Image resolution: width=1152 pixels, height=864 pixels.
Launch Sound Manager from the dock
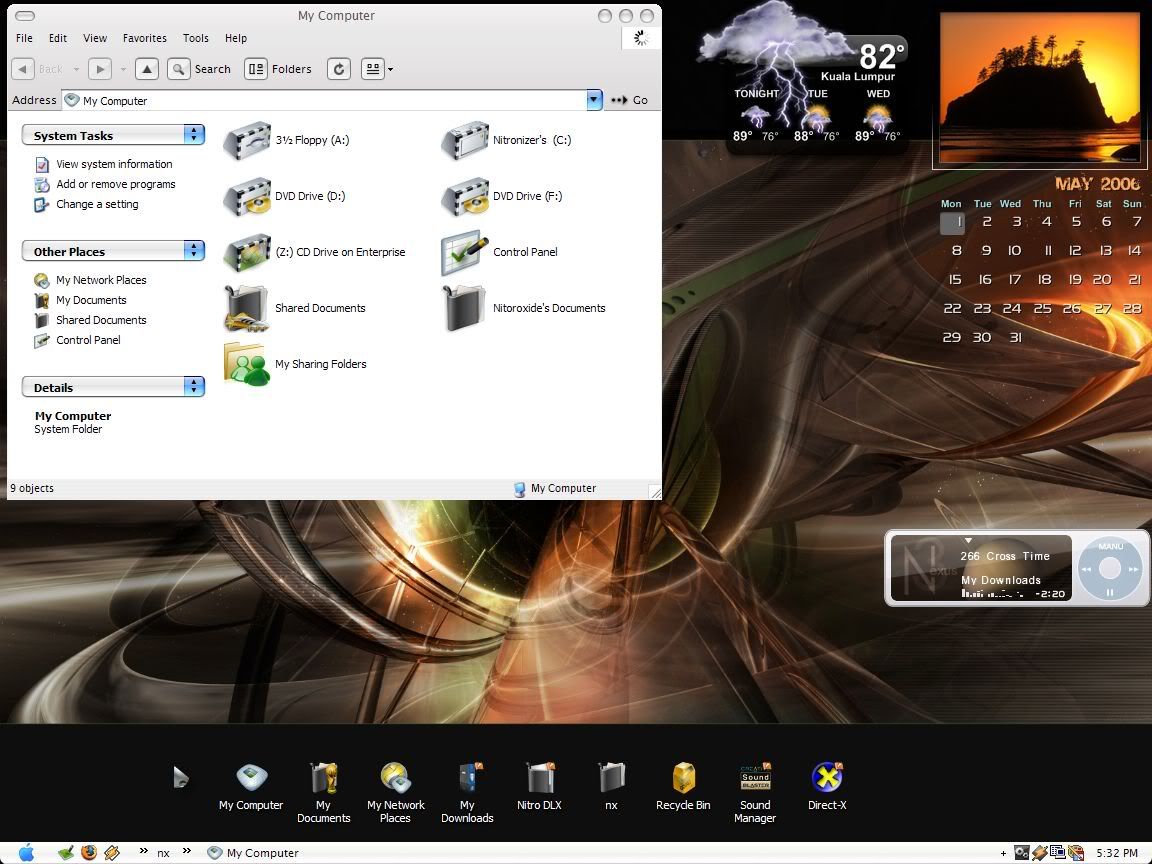tap(755, 778)
